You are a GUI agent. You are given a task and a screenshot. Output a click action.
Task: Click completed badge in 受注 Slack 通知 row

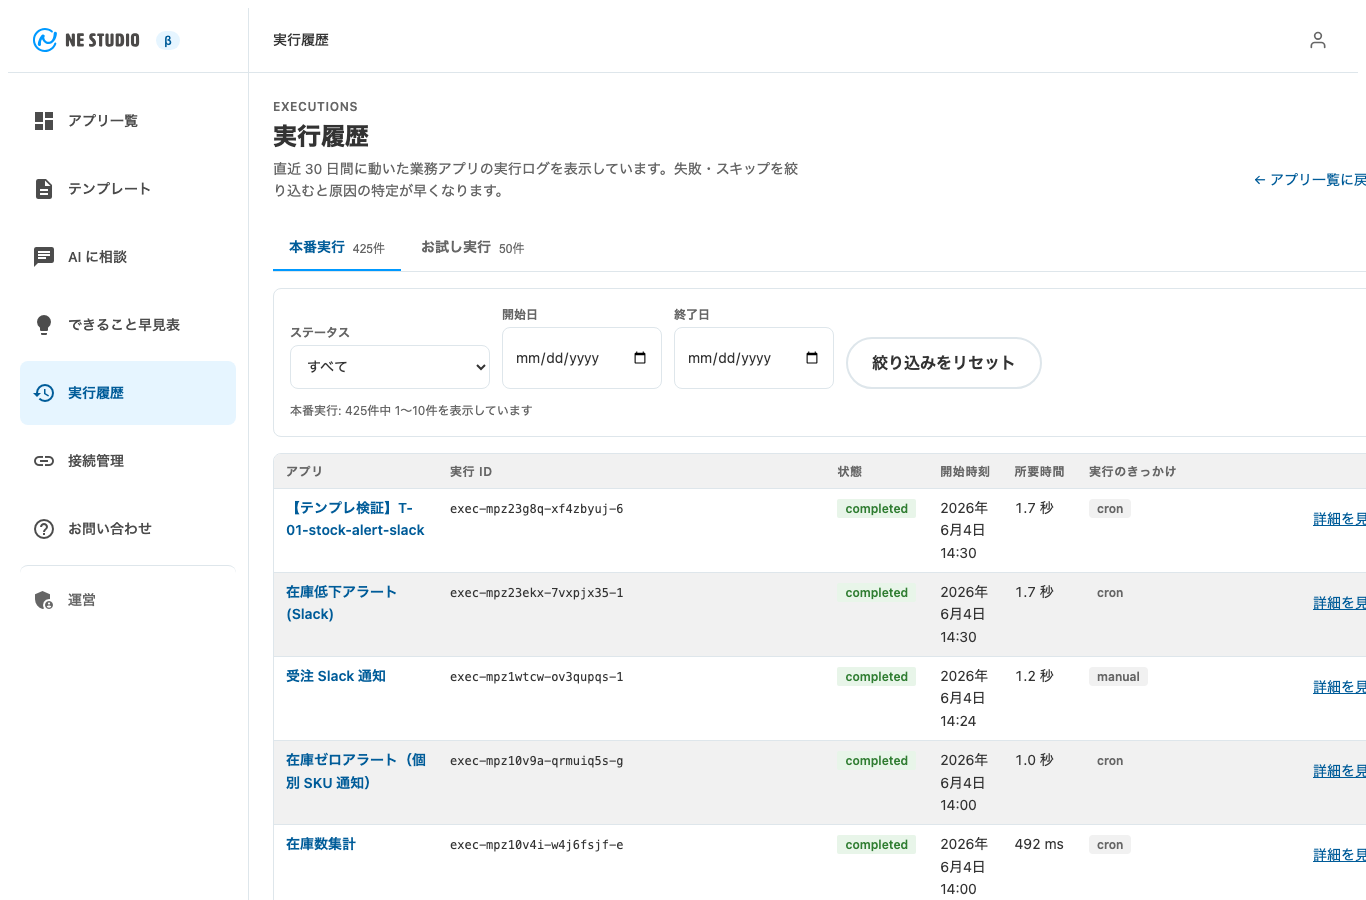(x=877, y=677)
